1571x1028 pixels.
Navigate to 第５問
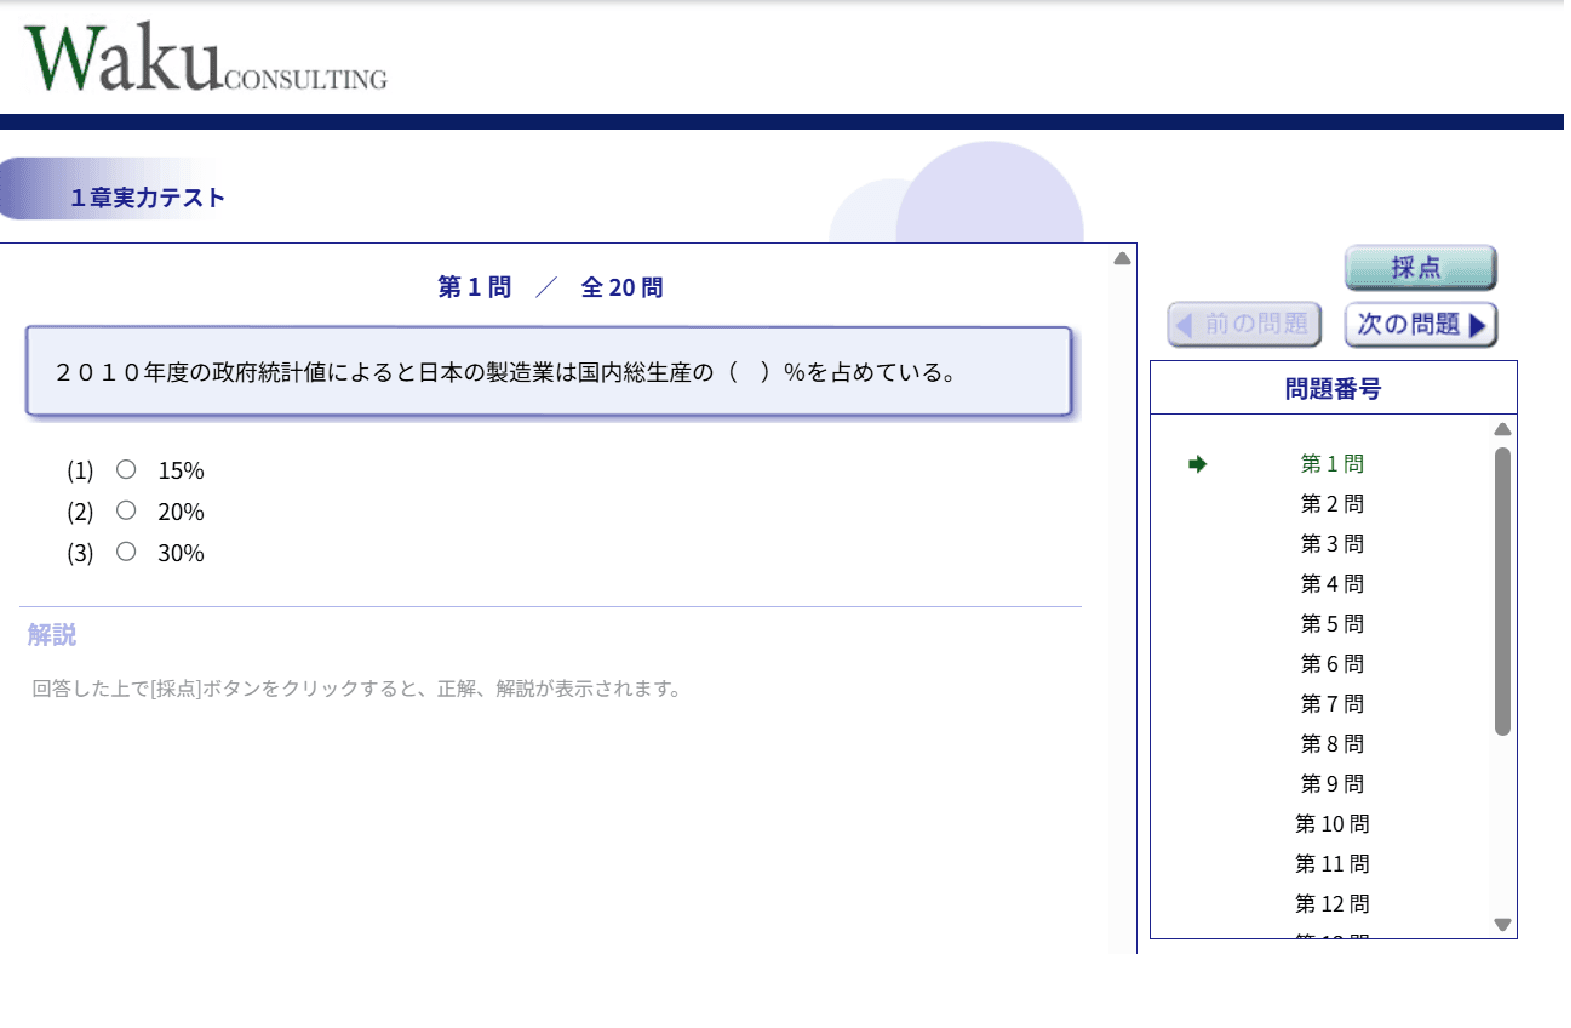point(1332,624)
